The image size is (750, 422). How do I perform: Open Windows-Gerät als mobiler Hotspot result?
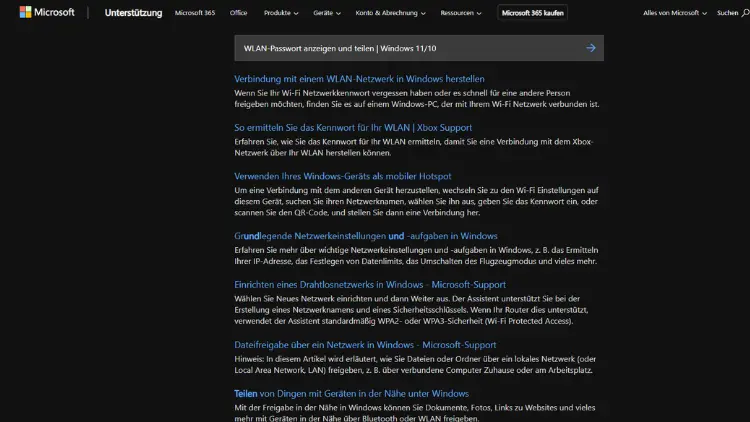click(342, 176)
